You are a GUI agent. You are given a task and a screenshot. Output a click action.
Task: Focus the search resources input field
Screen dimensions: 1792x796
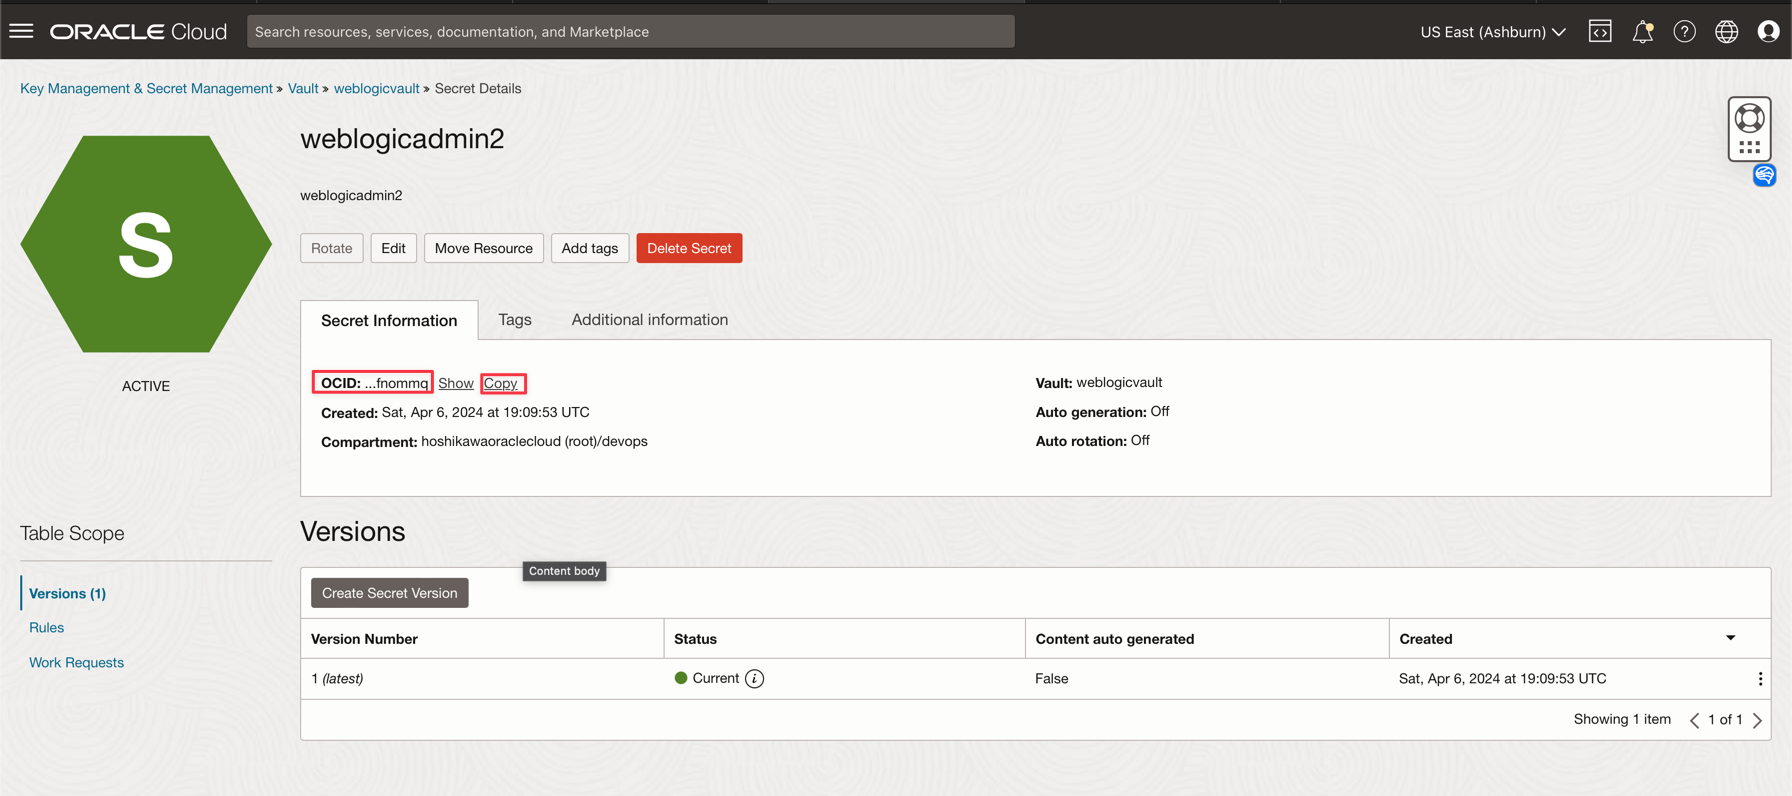click(631, 32)
